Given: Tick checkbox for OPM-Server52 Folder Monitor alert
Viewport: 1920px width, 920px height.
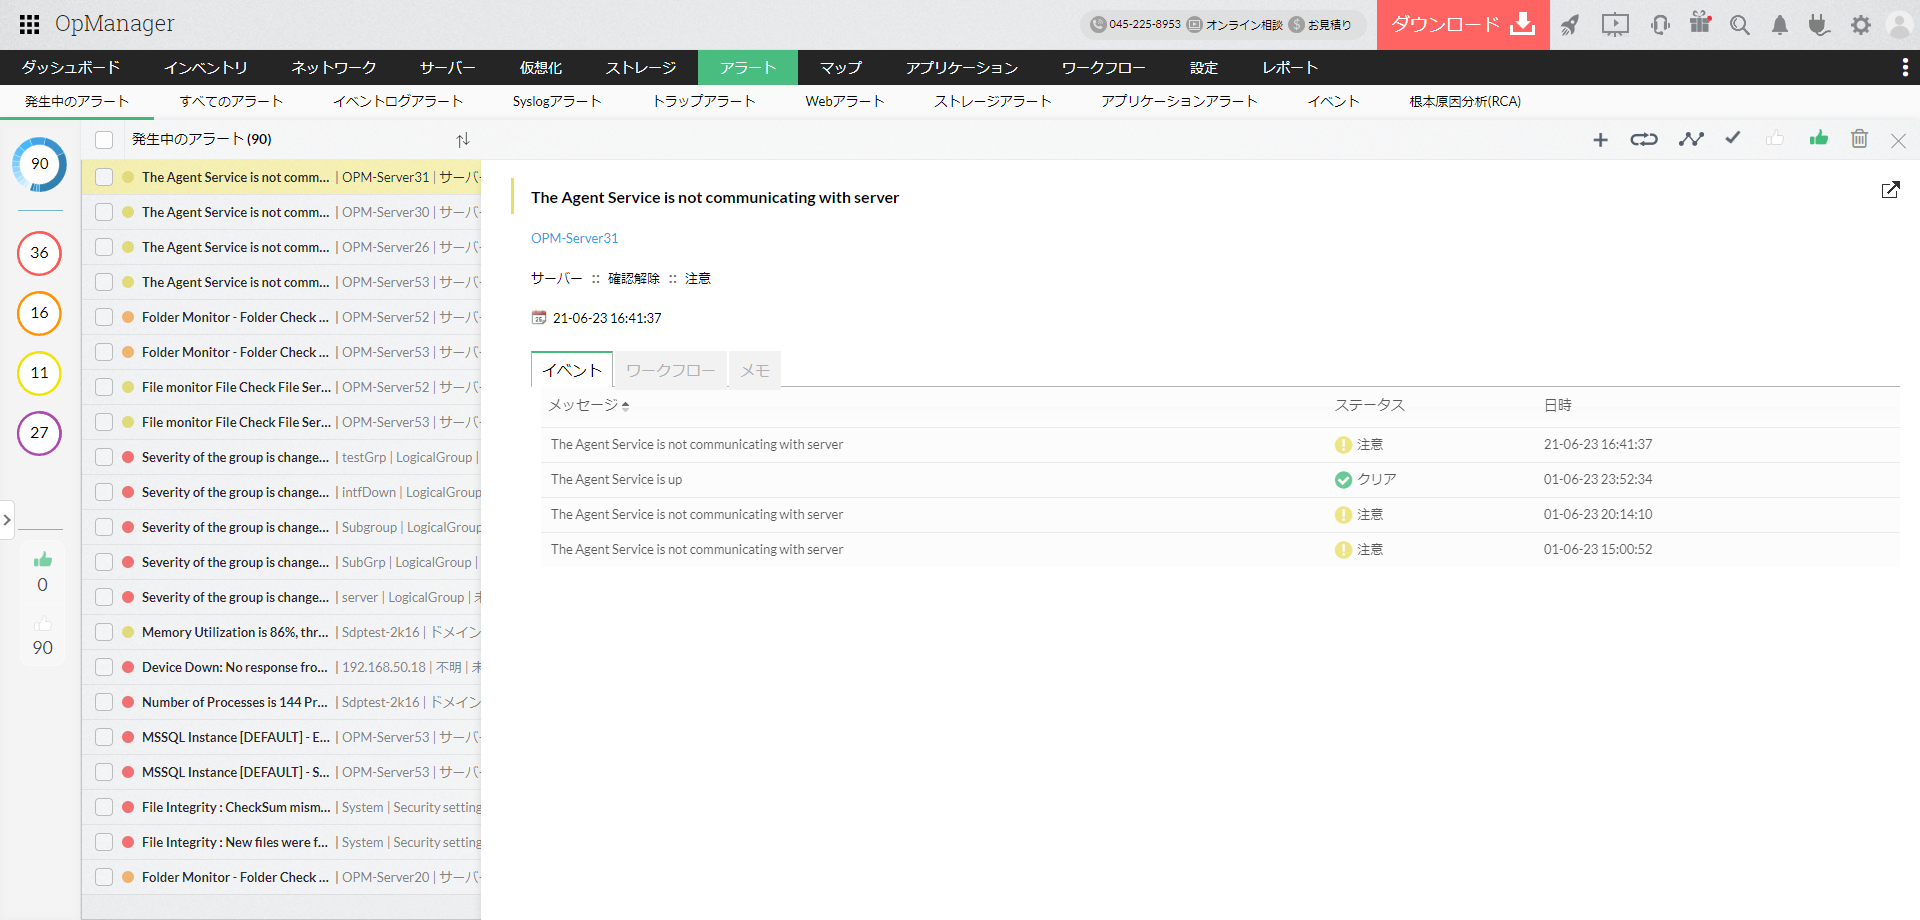Looking at the screenshot, I should [x=104, y=317].
